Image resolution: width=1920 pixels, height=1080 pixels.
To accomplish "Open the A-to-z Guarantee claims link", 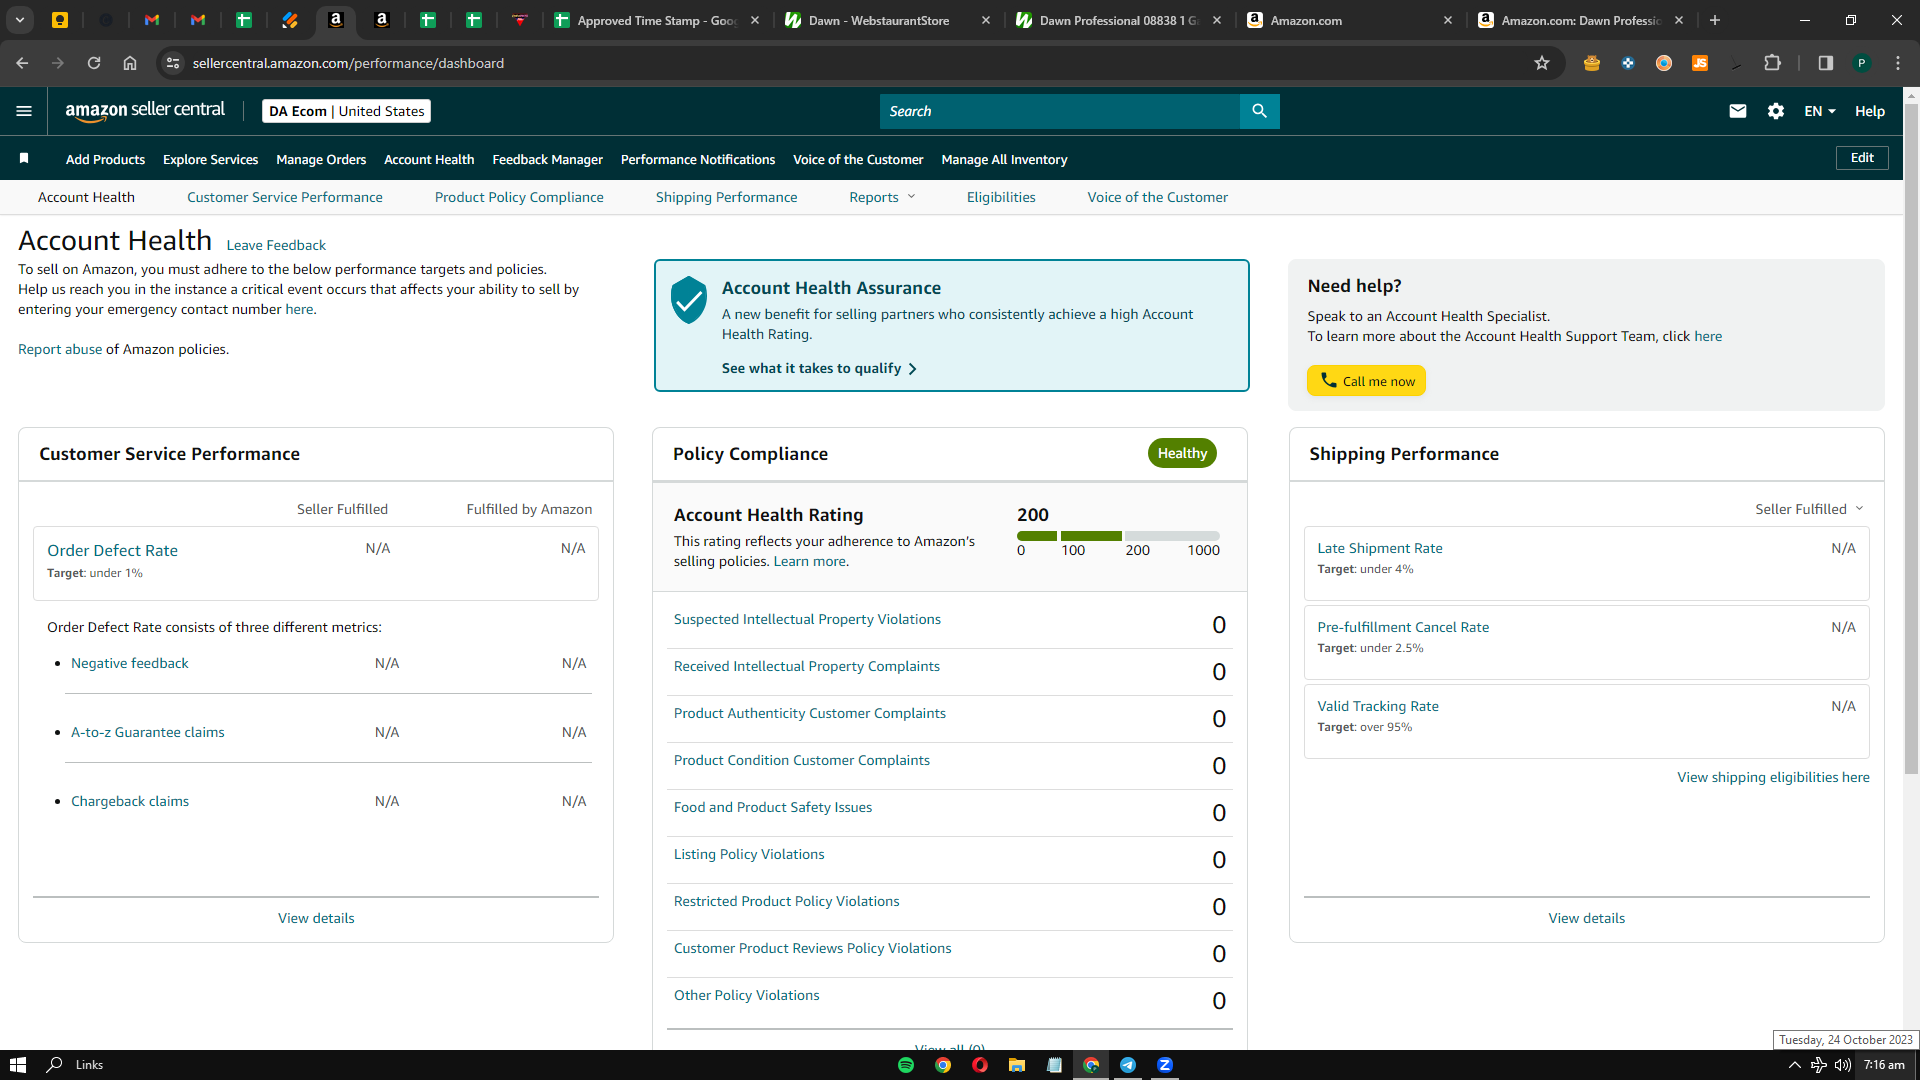I will point(148,732).
